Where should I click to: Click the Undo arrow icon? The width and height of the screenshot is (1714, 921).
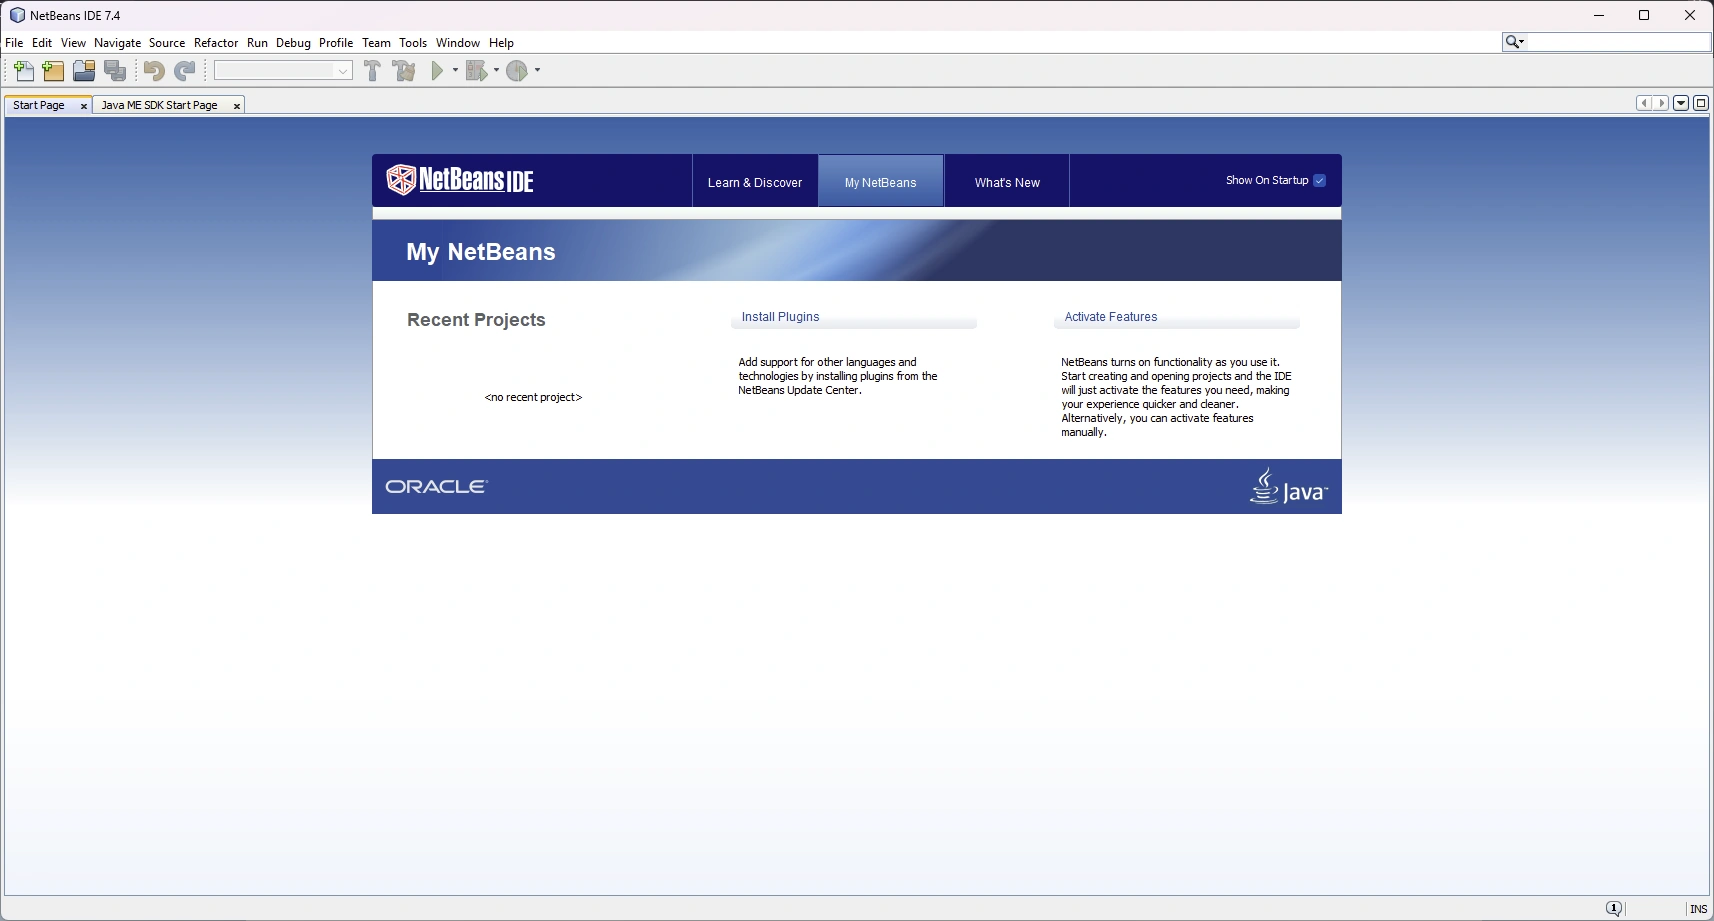(x=153, y=70)
